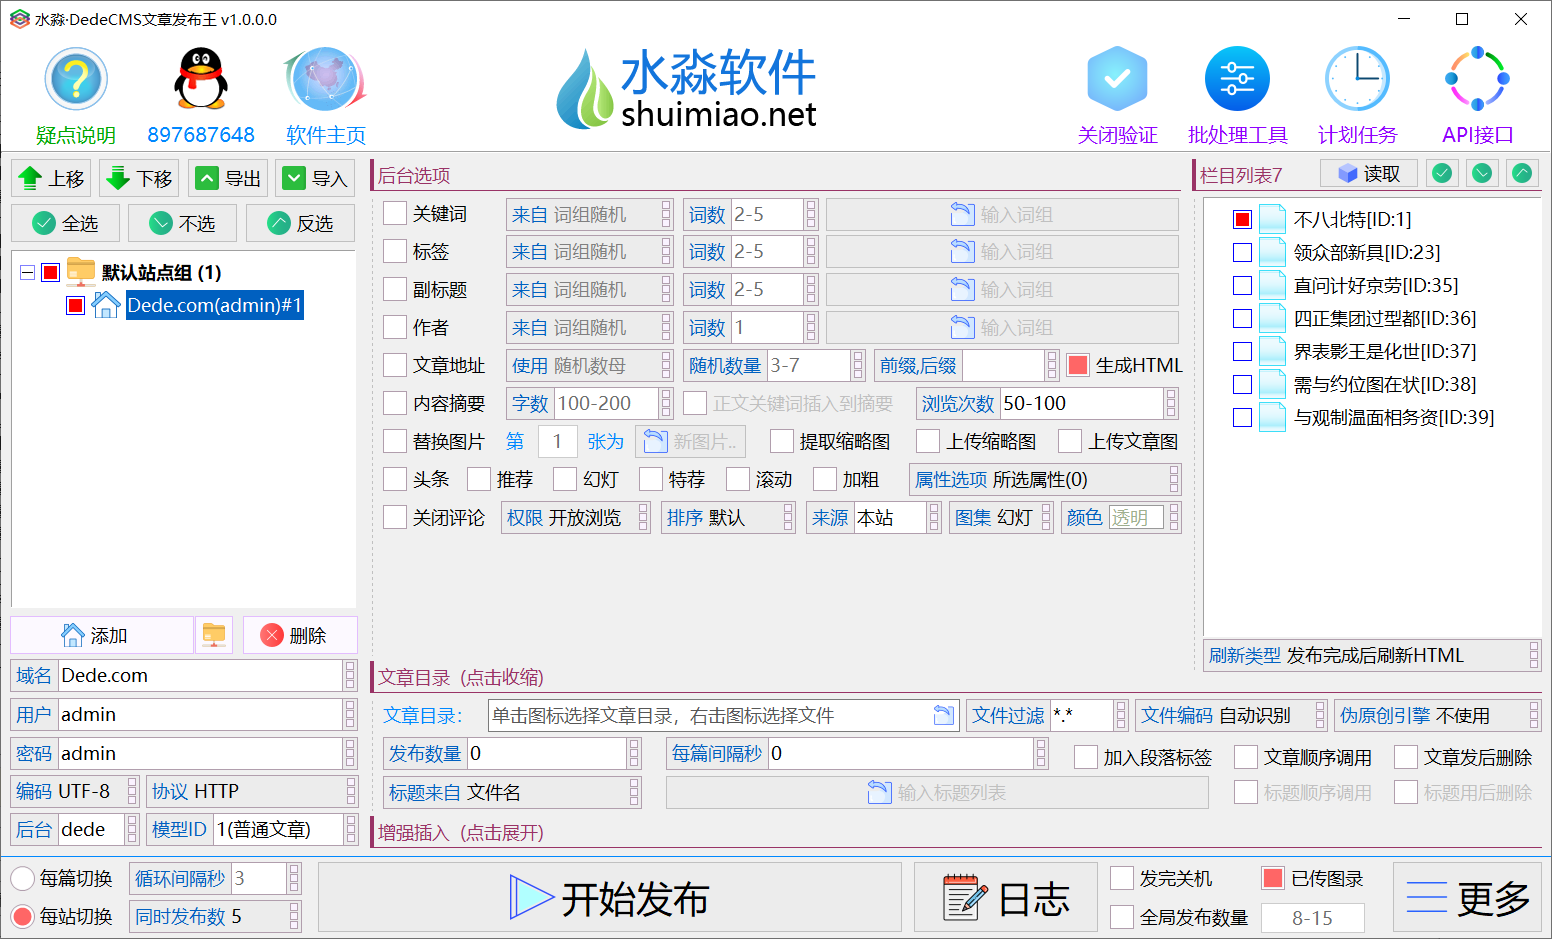Click the folder group icon beside 添加
Viewport: 1552px width, 939px height.
214,635
